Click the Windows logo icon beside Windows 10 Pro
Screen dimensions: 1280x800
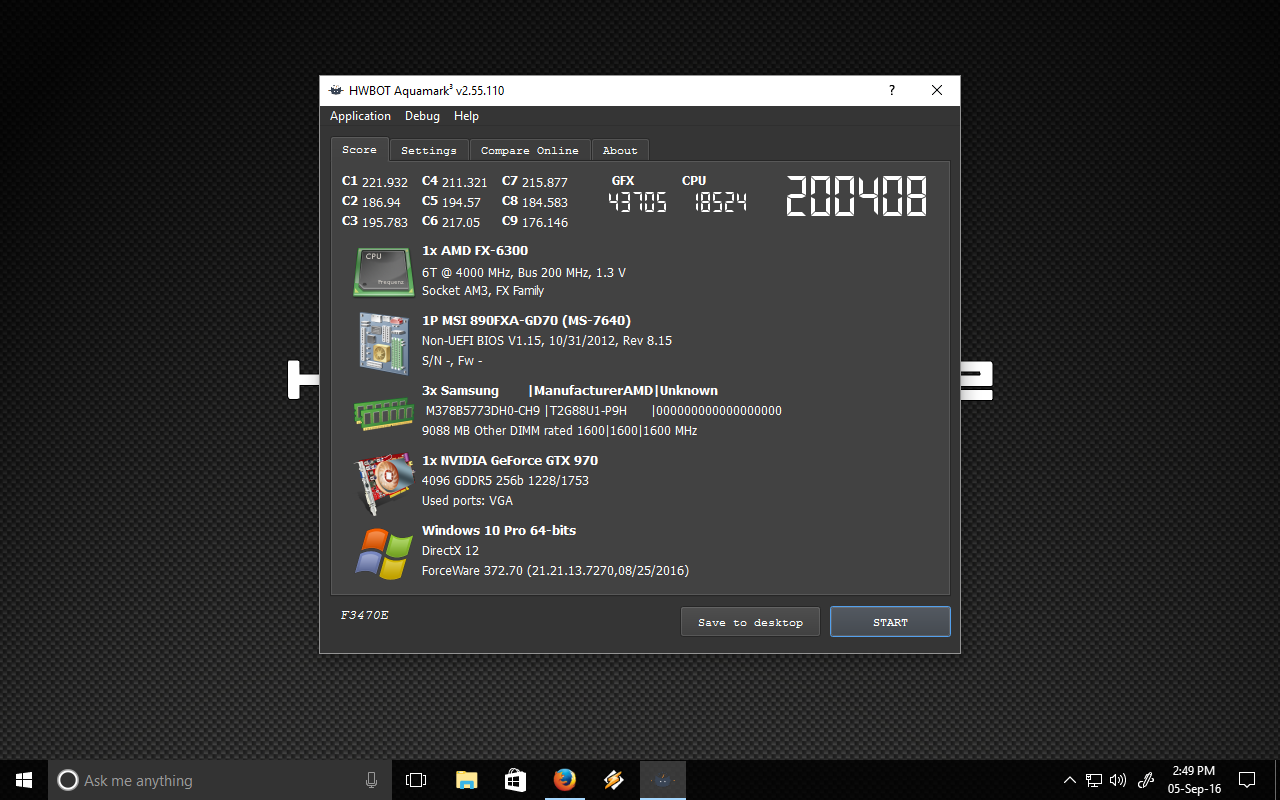click(x=384, y=553)
